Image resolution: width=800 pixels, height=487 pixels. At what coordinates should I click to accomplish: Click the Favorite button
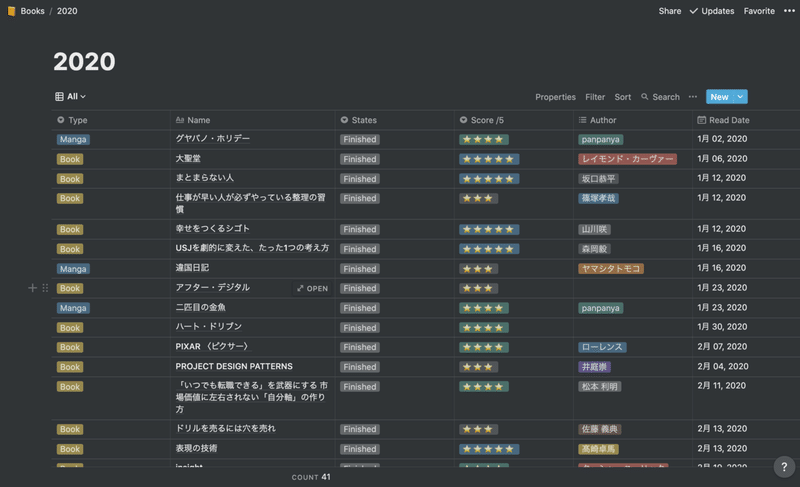(x=759, y=11)
